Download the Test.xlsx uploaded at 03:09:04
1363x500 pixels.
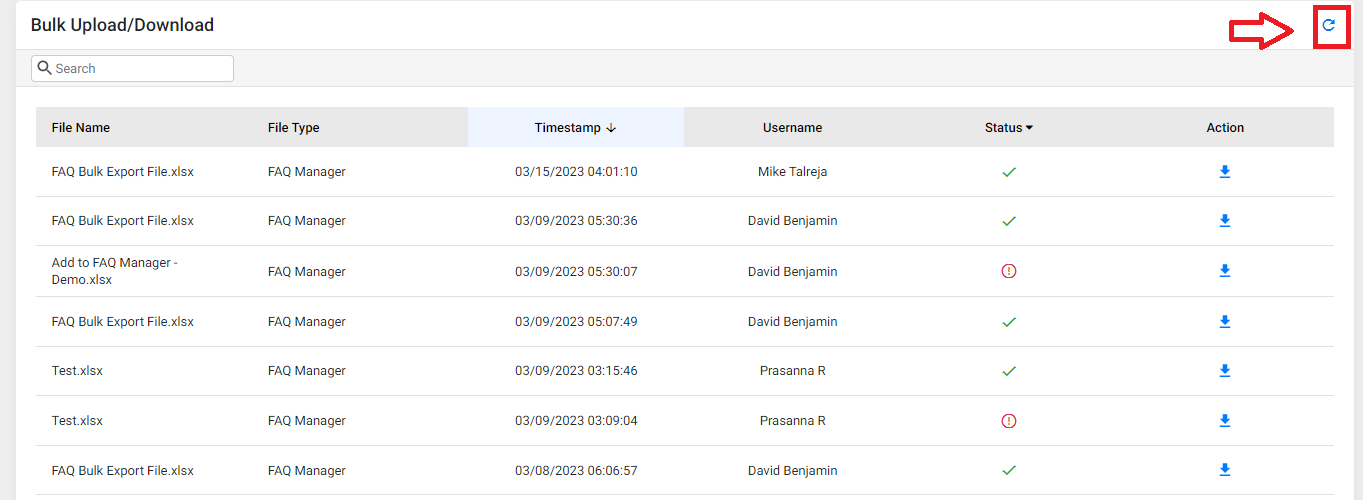click(x=1225, y=421)
